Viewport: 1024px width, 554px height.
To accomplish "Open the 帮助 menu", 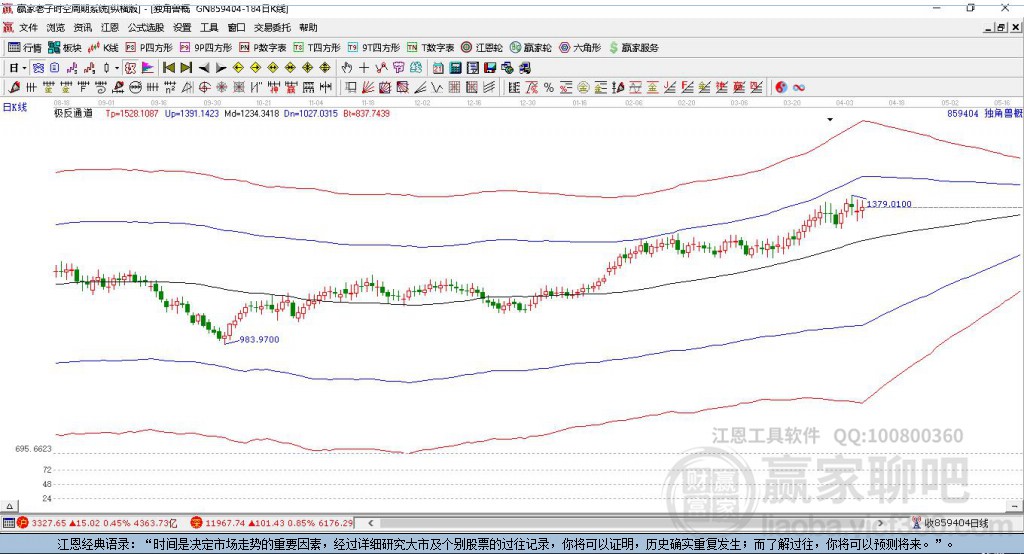I will point(308,27).
